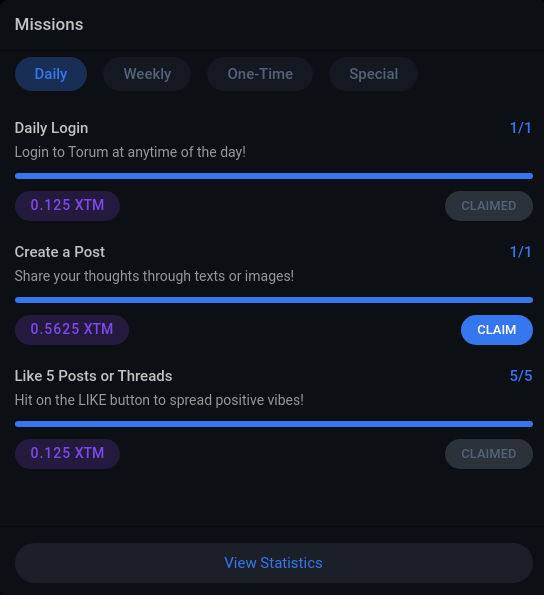Click the CLAIMED button for Daily Login
Image resolution: width=544 pixels, height=595 pixels.
[x=489, y=206]
